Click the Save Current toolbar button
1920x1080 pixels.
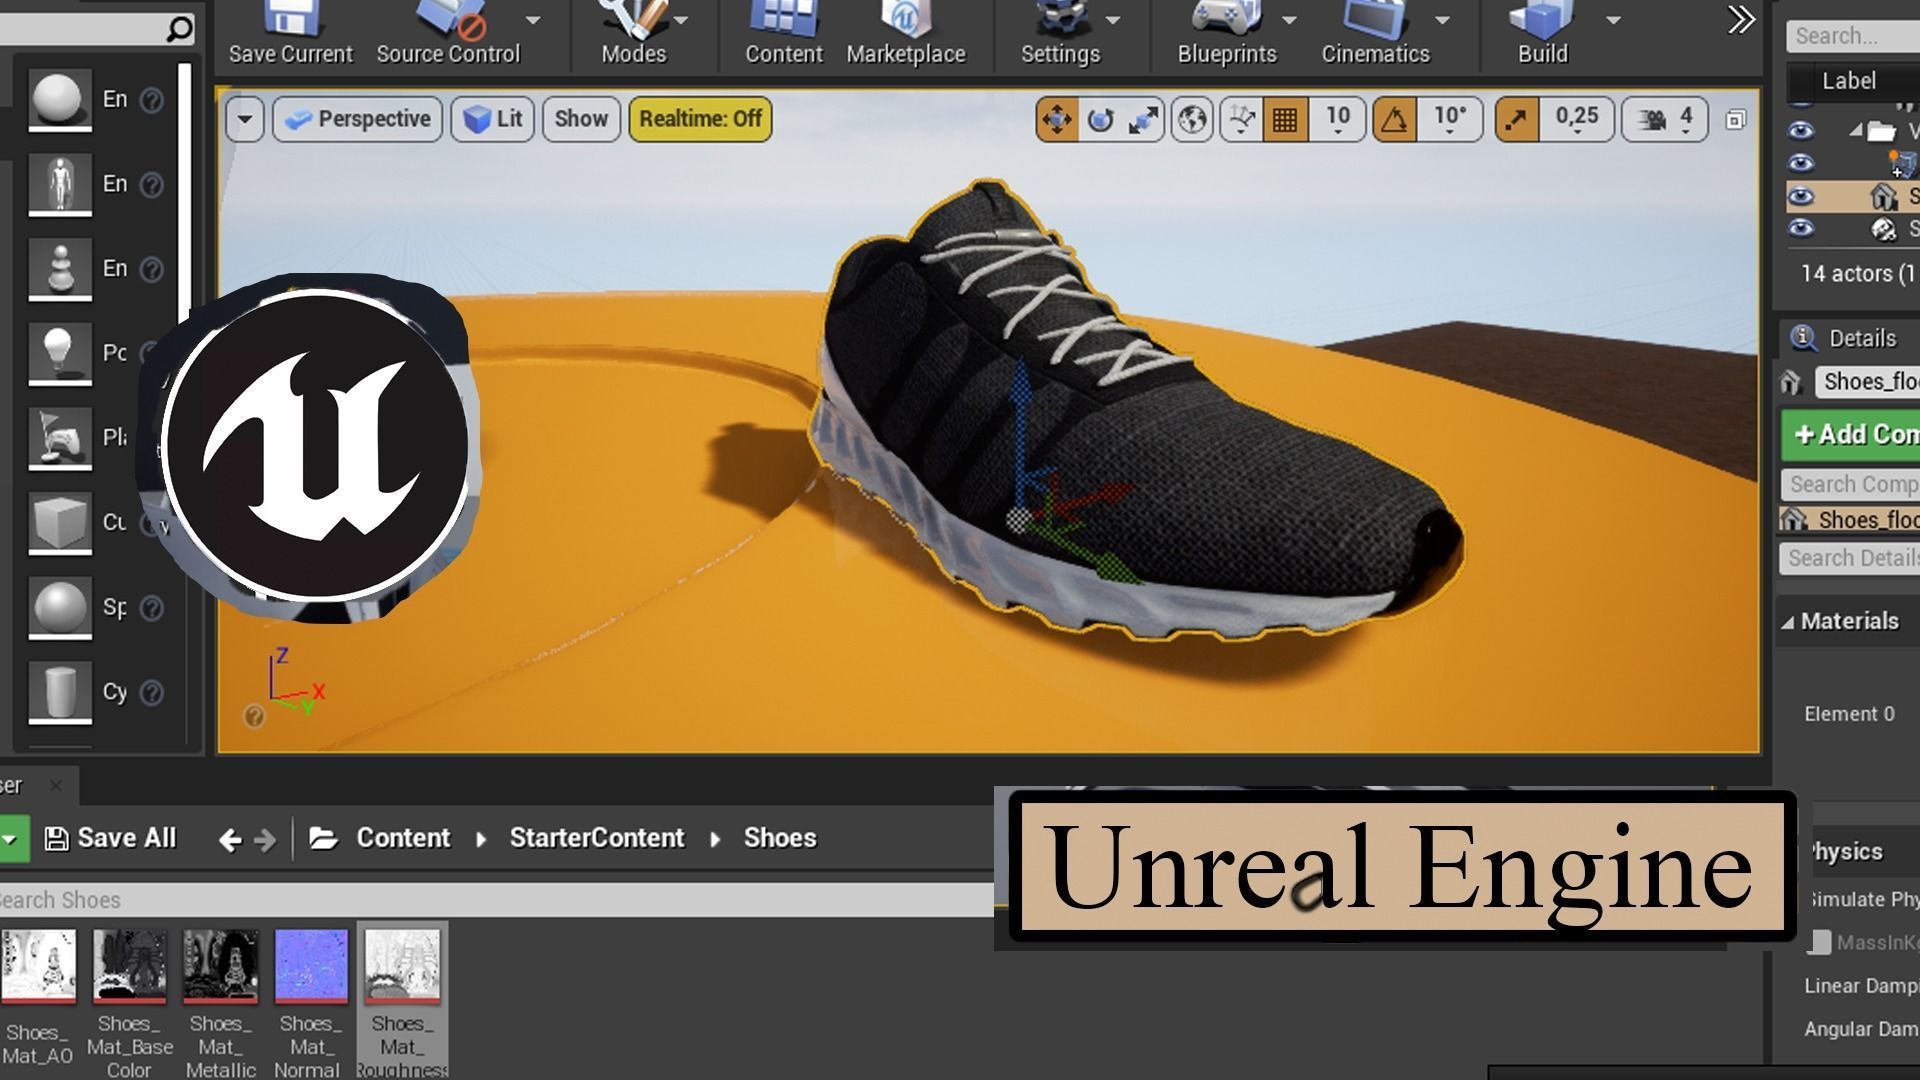290,35
